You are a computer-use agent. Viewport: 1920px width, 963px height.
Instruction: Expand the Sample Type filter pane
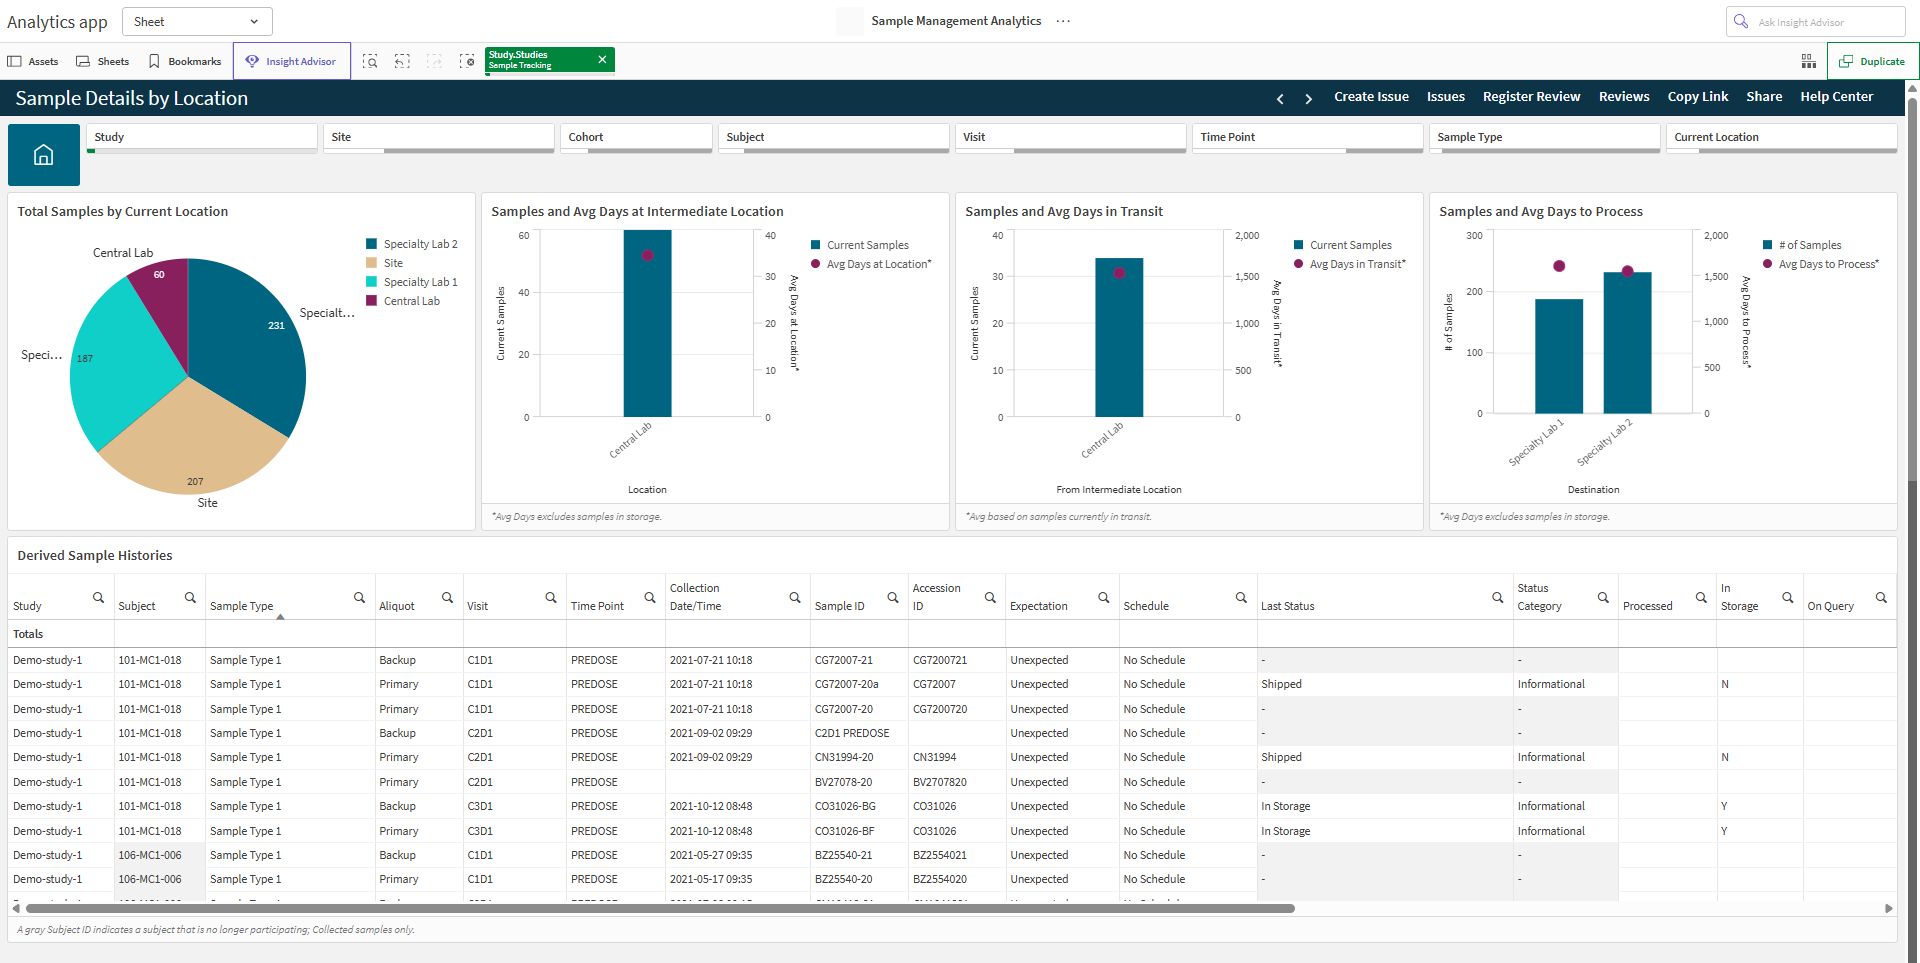[1545, 138]
